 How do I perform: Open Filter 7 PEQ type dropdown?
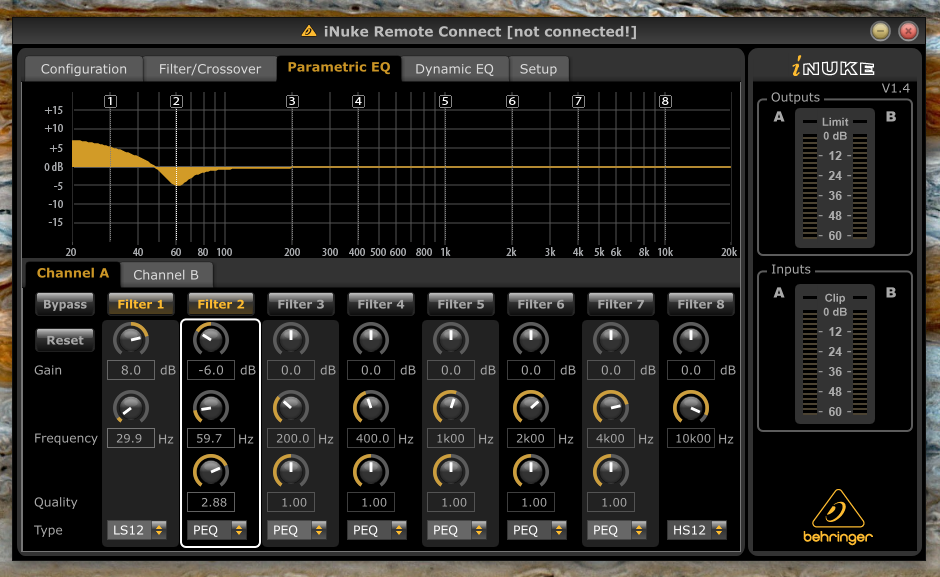point(616,530)
